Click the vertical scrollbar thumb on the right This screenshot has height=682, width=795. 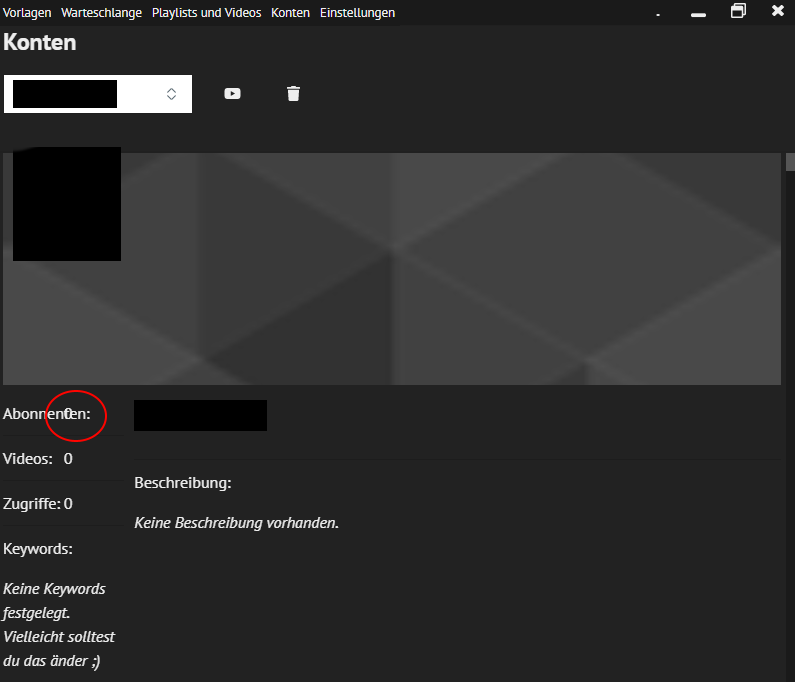(x=789, y=163)
